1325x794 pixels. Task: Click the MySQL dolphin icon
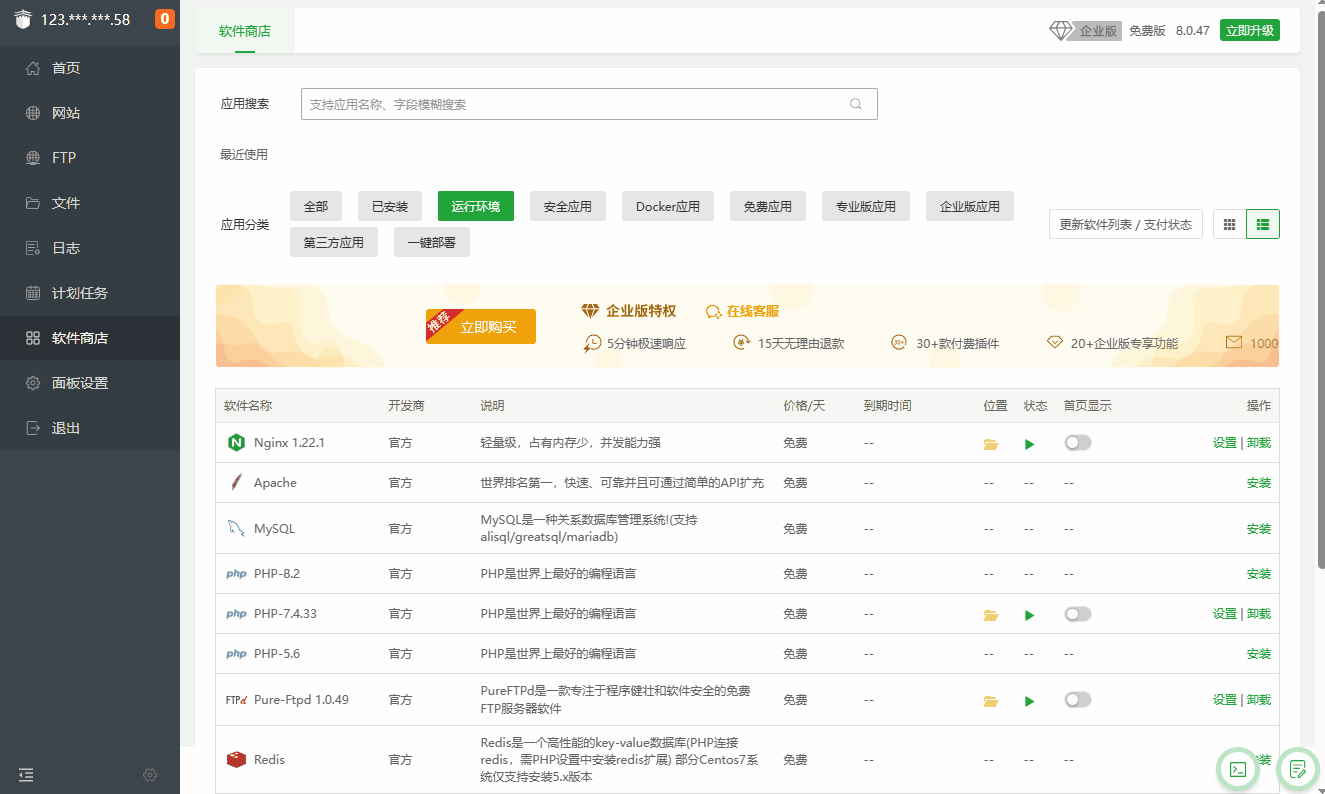click(x=236, y=528)
